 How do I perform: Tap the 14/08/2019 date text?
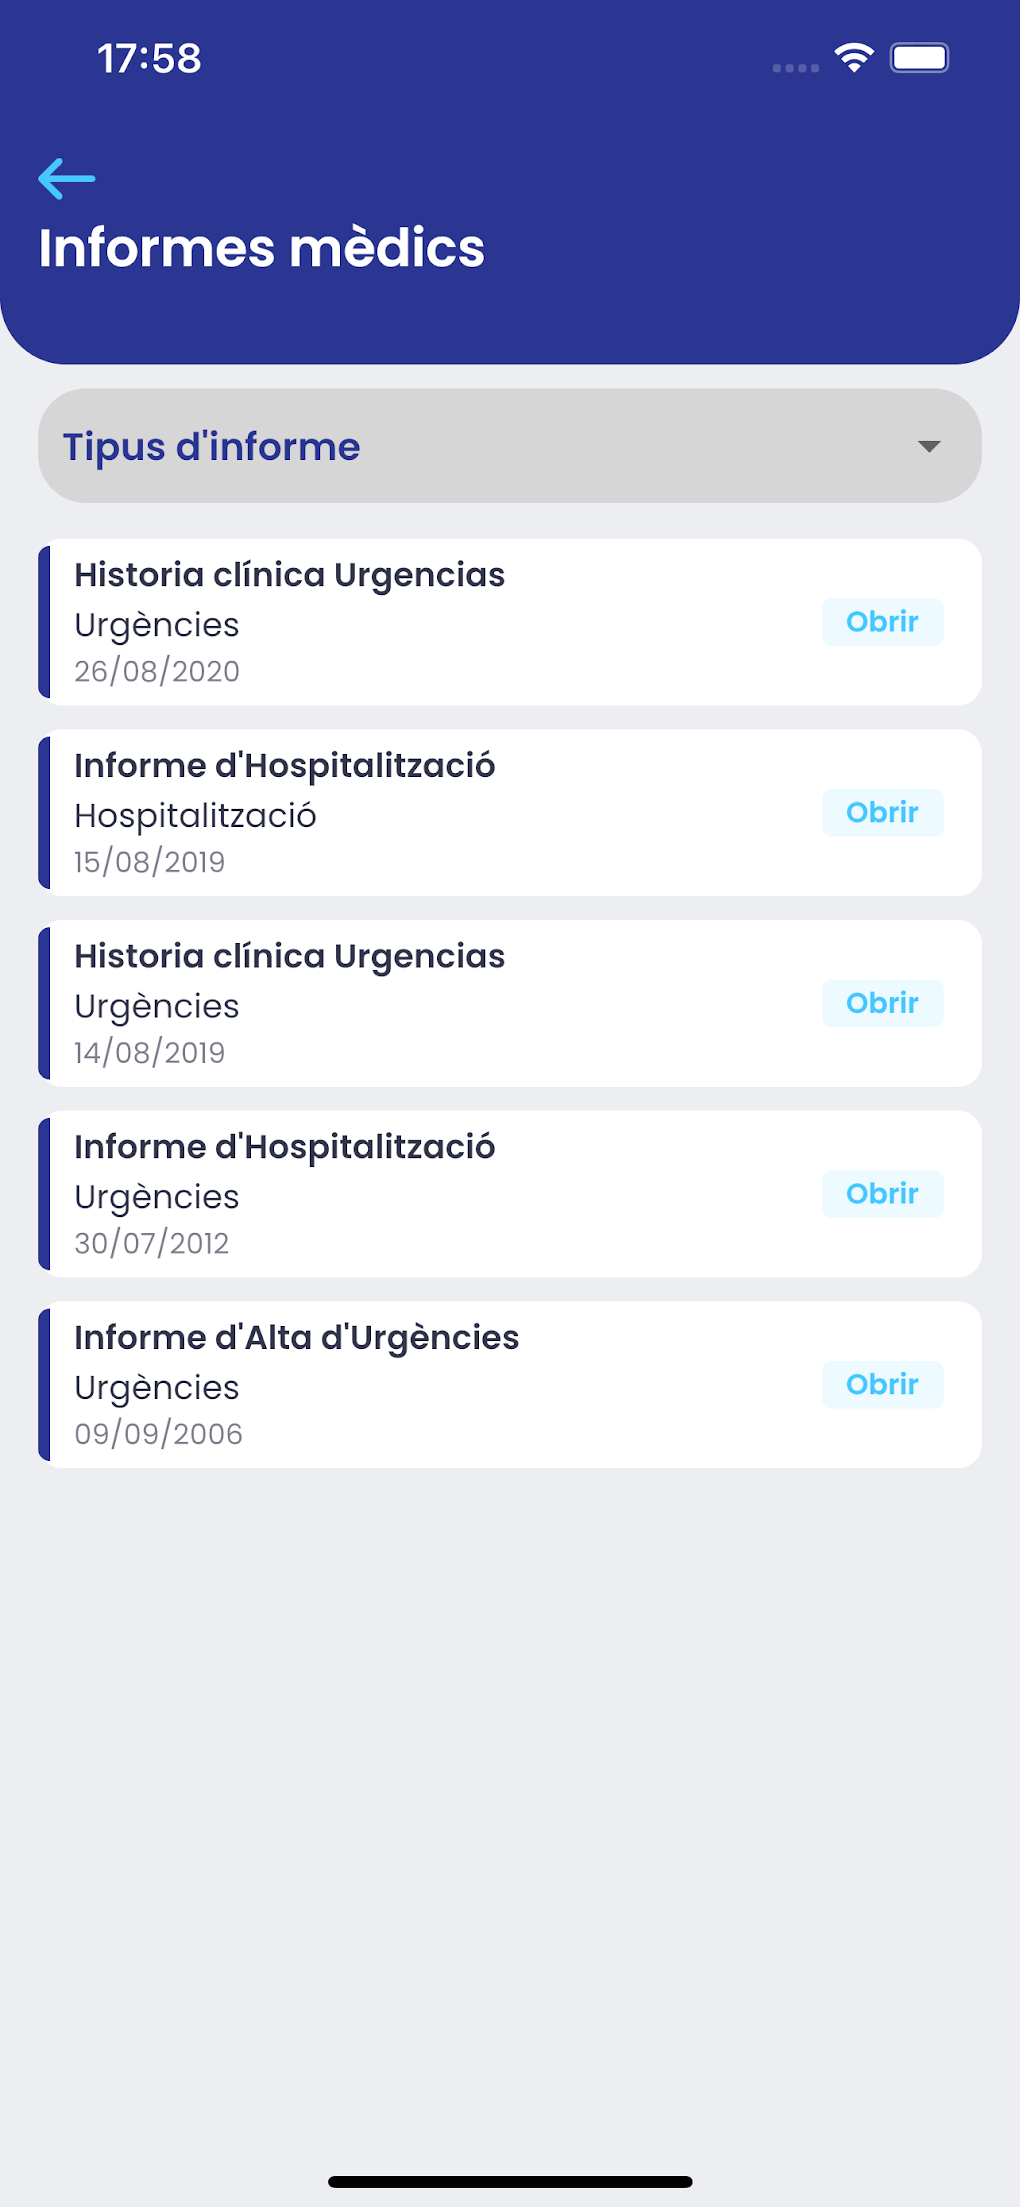pos(150,1052)
